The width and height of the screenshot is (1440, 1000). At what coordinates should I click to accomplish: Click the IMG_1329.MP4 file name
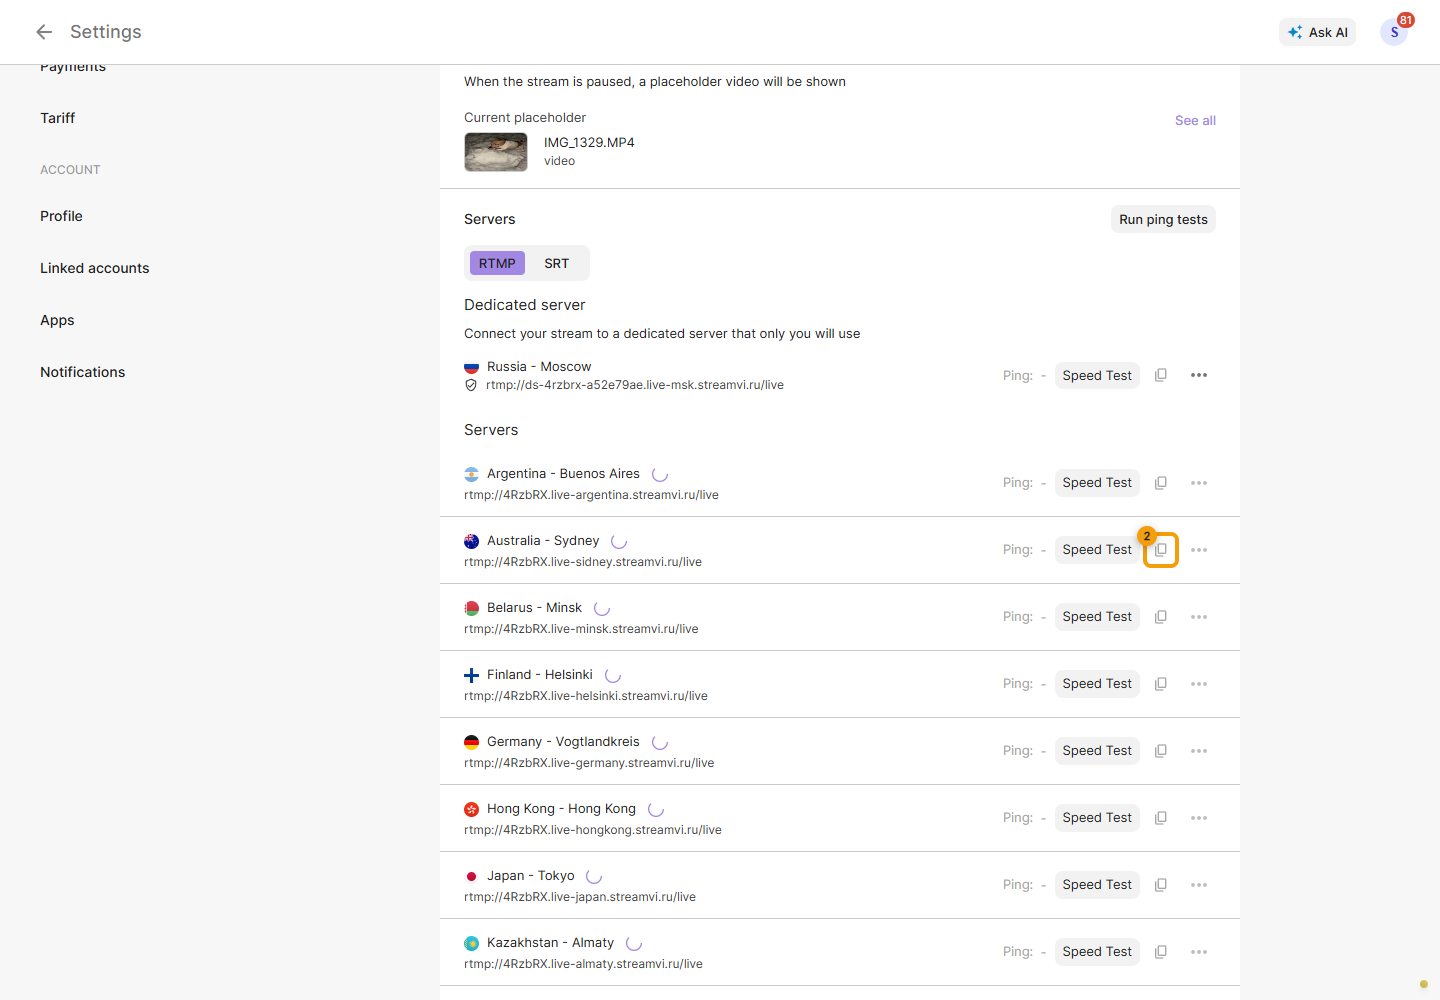point(589,142)
